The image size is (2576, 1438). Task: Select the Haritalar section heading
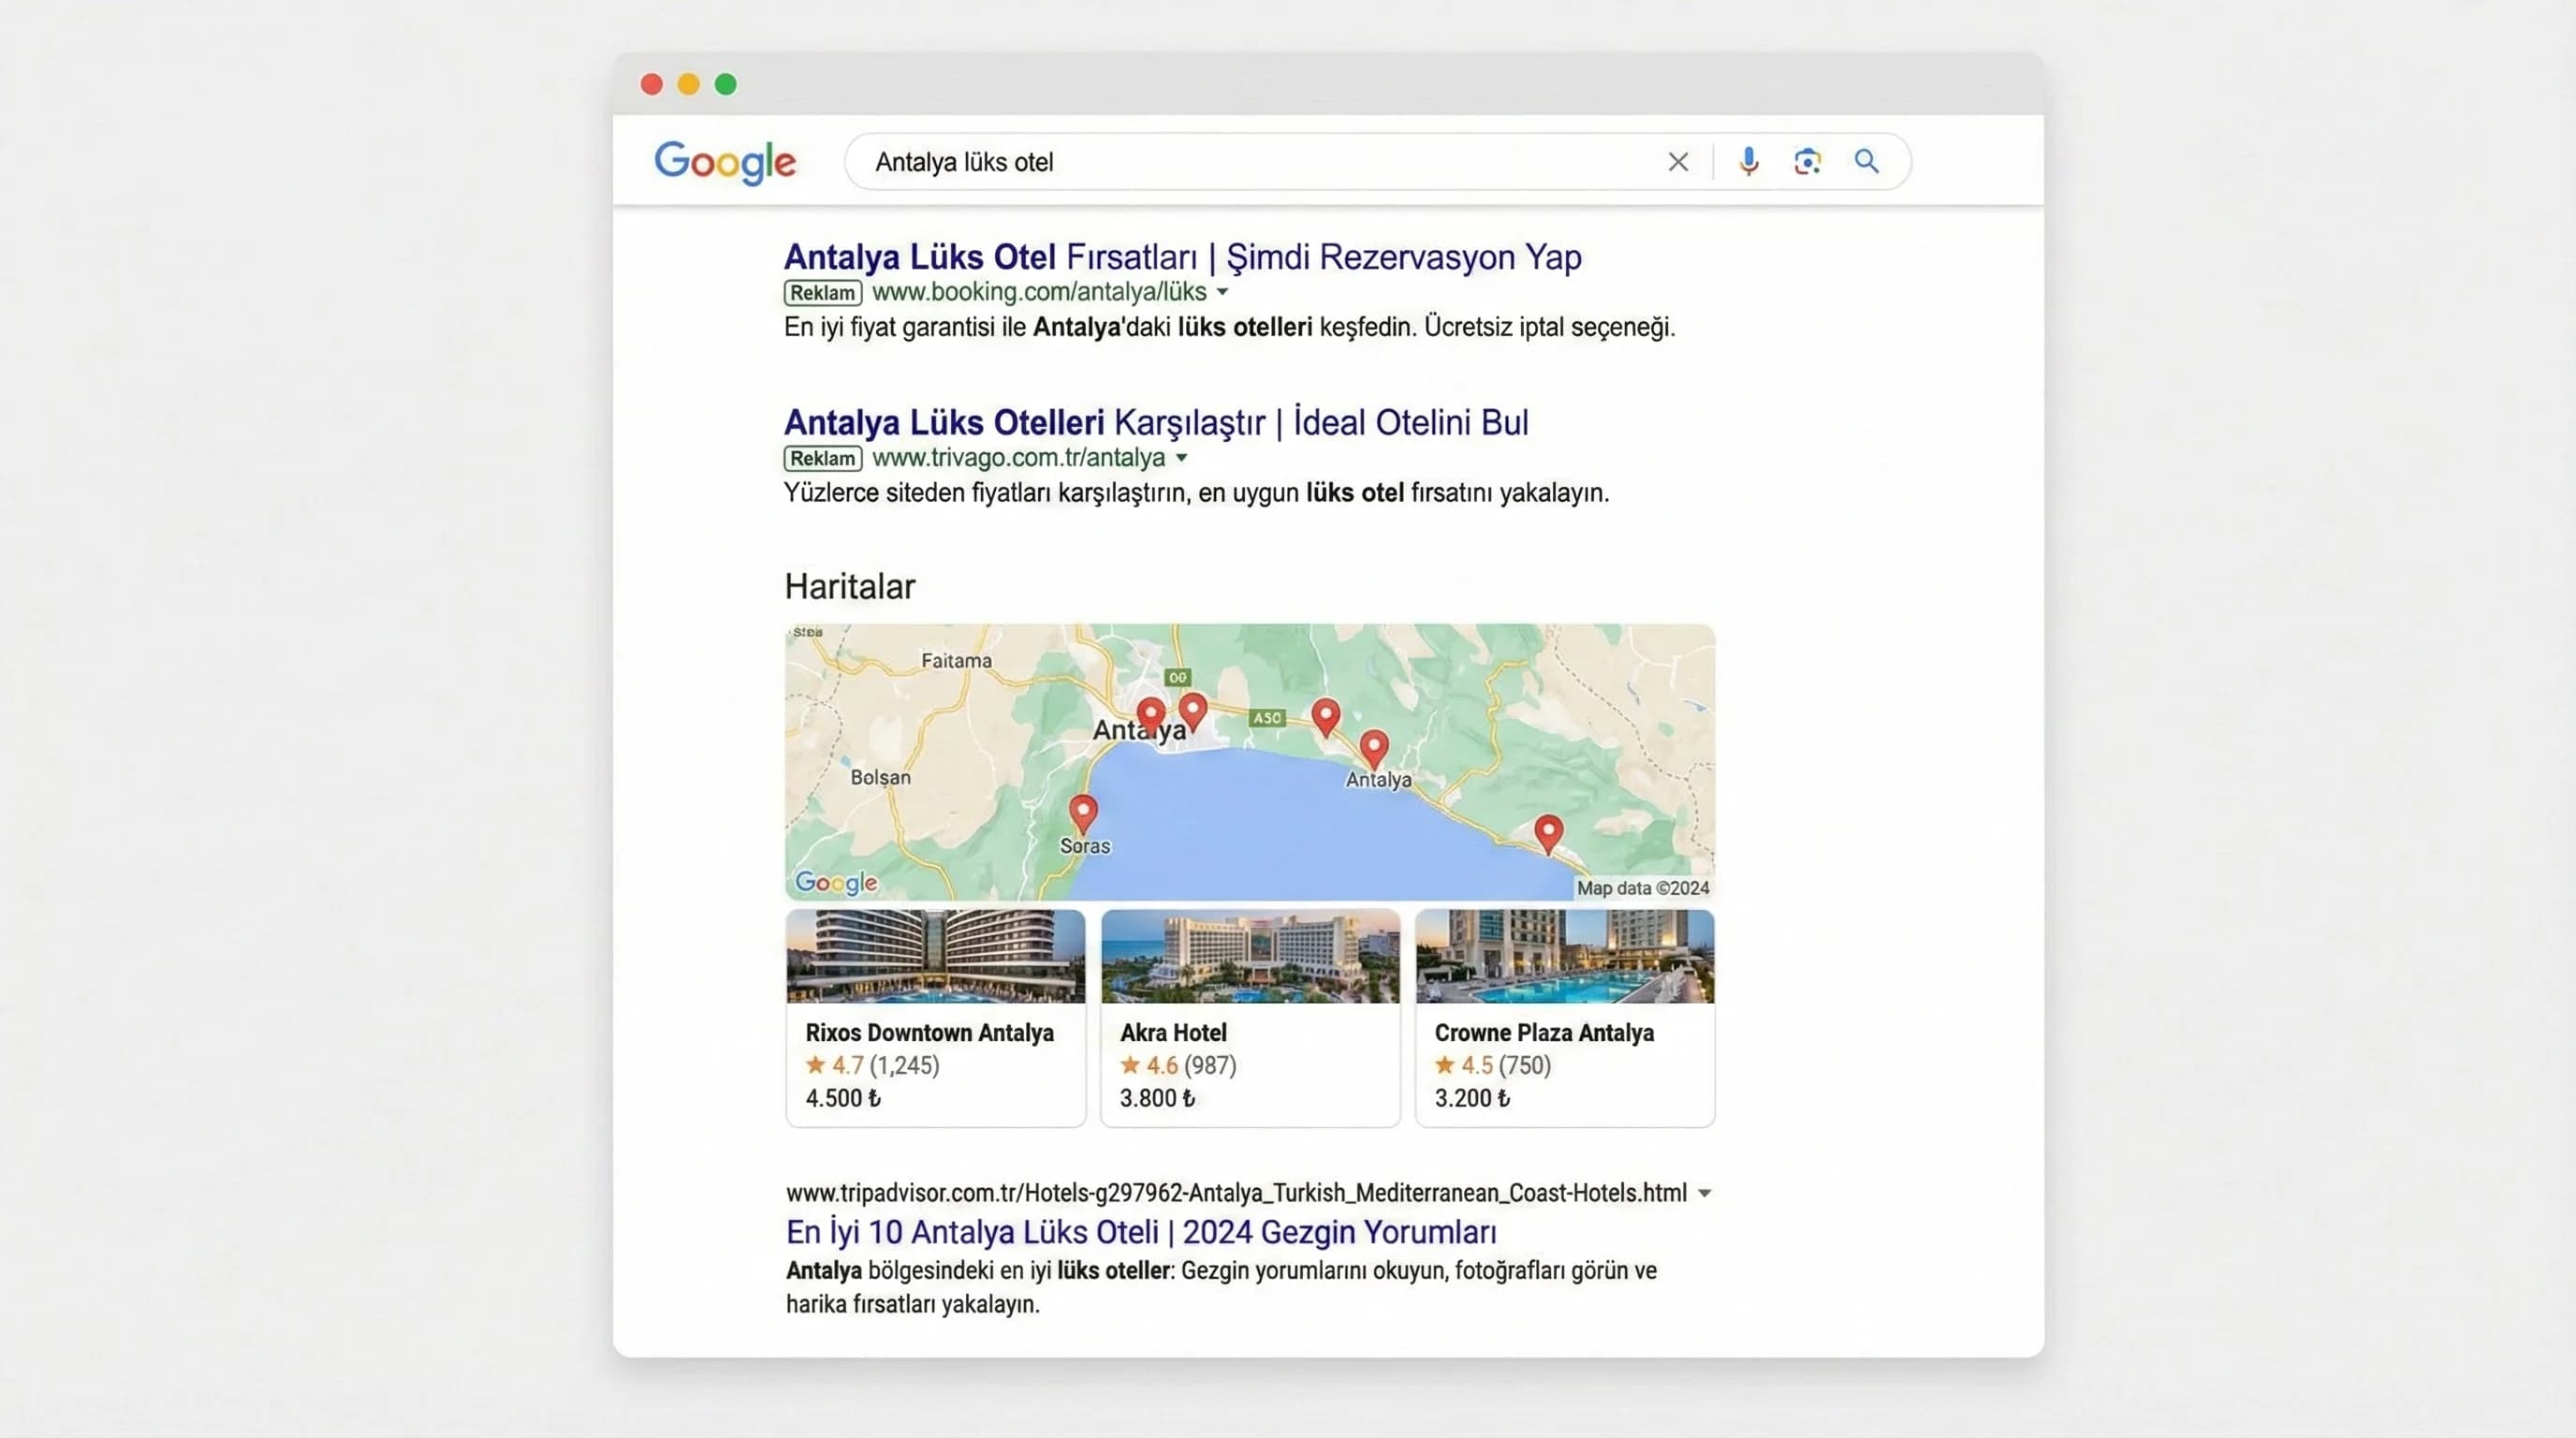coord(849,586)
